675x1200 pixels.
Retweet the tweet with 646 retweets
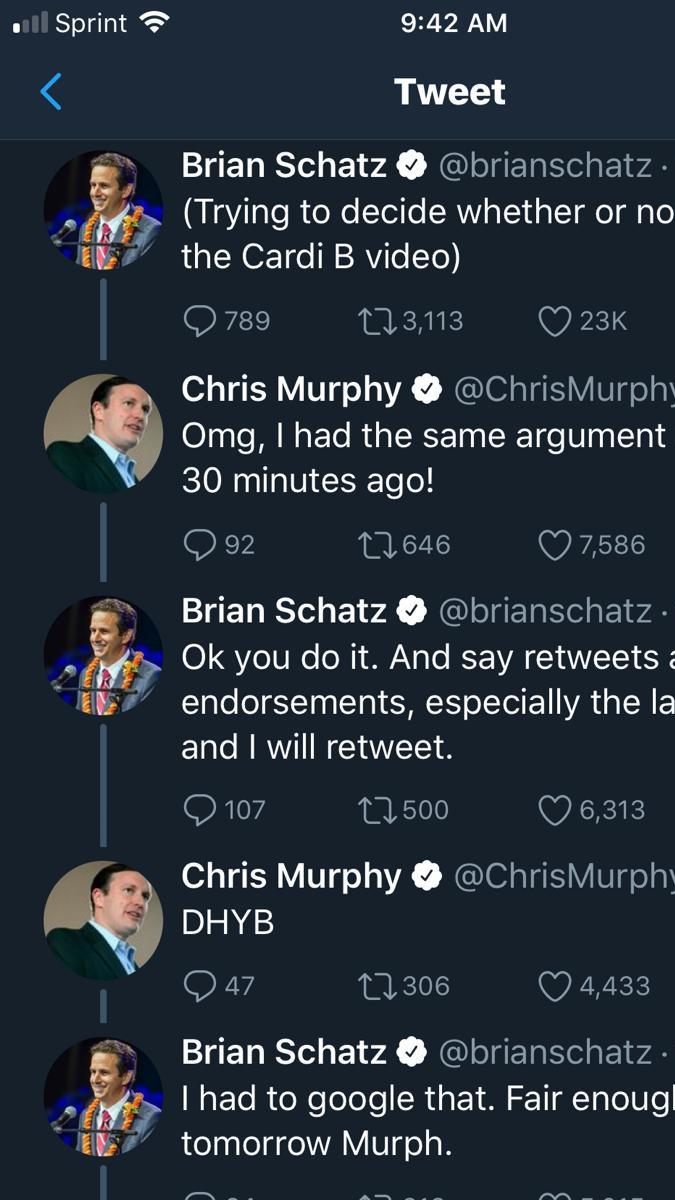coord(376,544)
